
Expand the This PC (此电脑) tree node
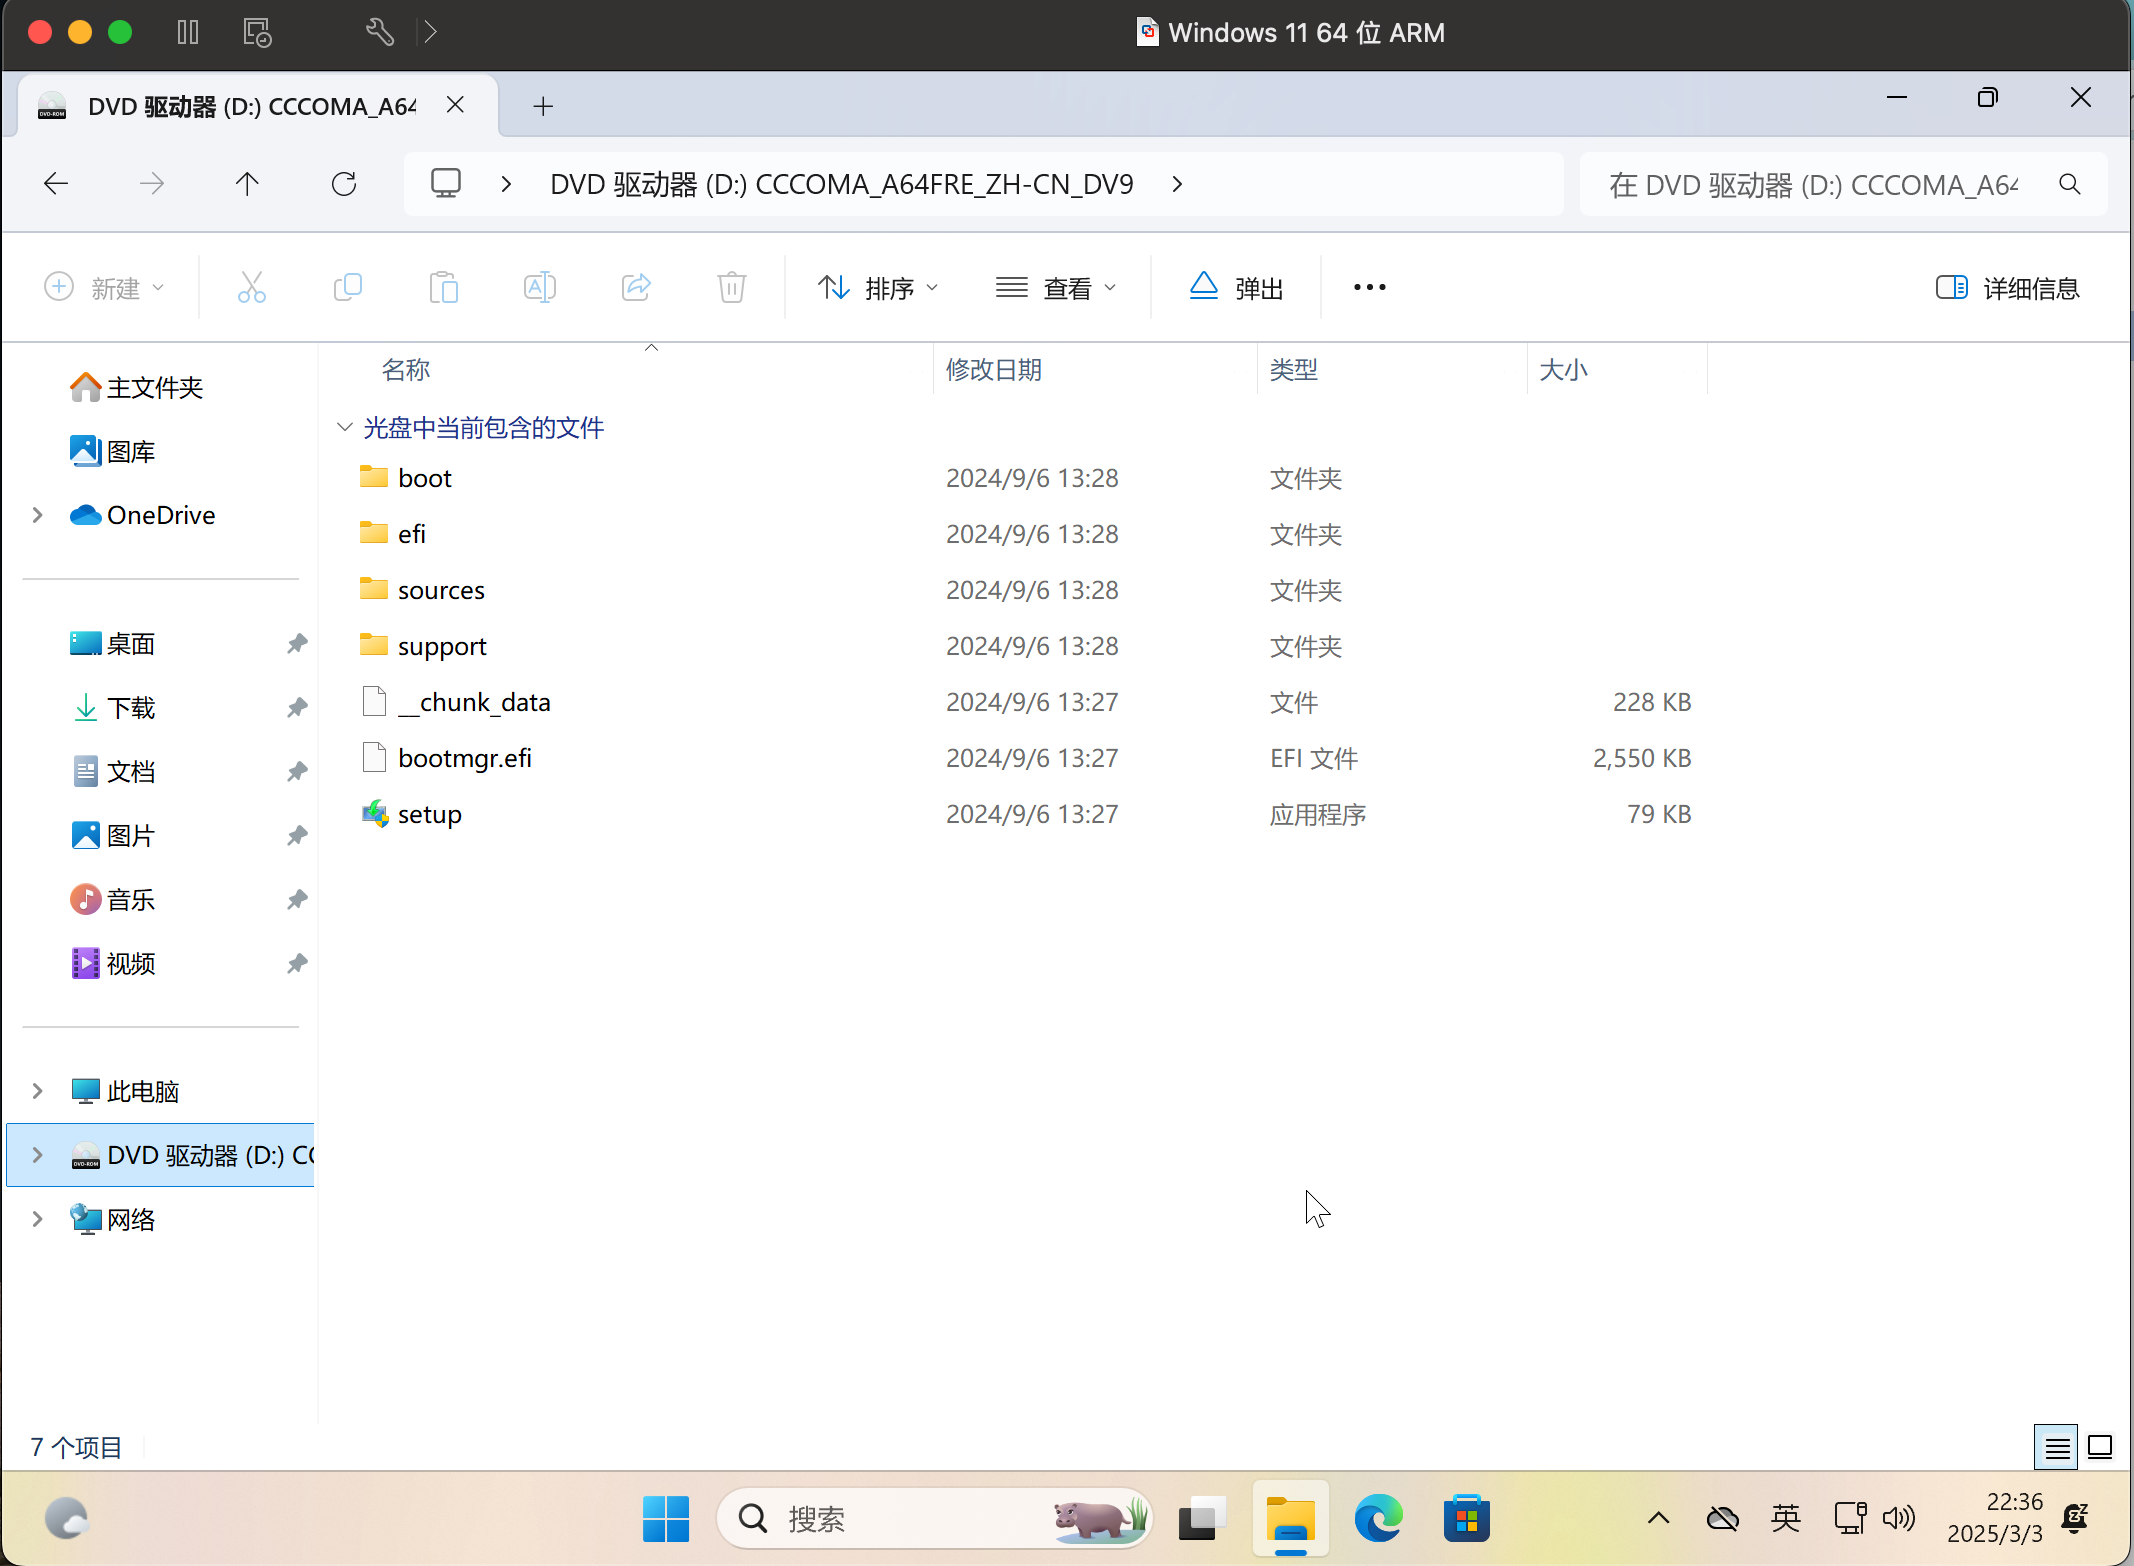coord(37,1091)
